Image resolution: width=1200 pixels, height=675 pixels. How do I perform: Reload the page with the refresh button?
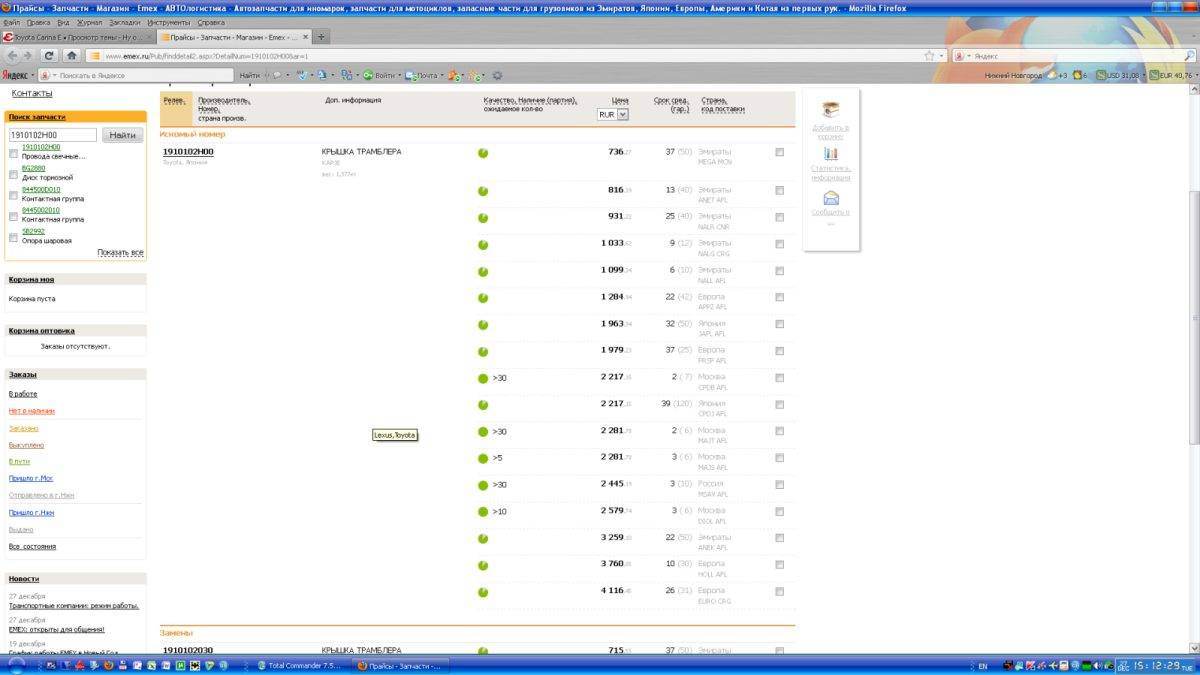tap(49, 56)
